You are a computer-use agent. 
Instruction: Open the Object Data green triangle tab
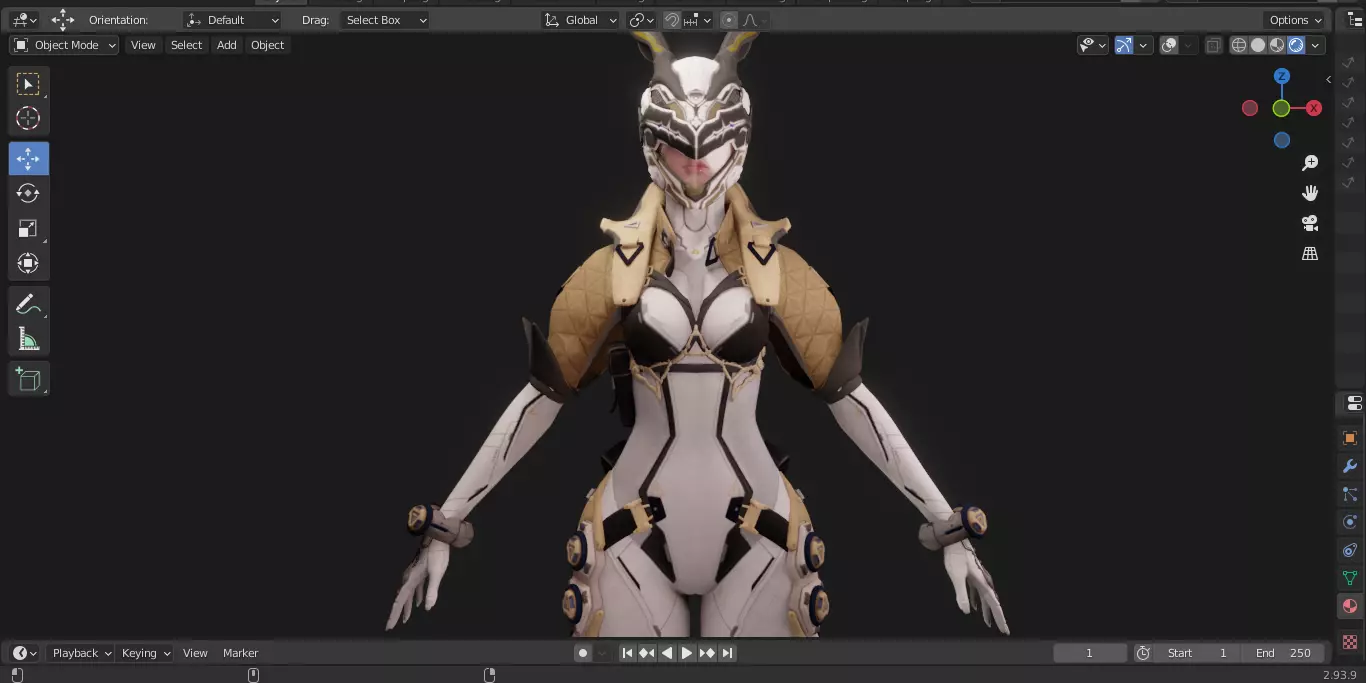(x=1350, y=578)
